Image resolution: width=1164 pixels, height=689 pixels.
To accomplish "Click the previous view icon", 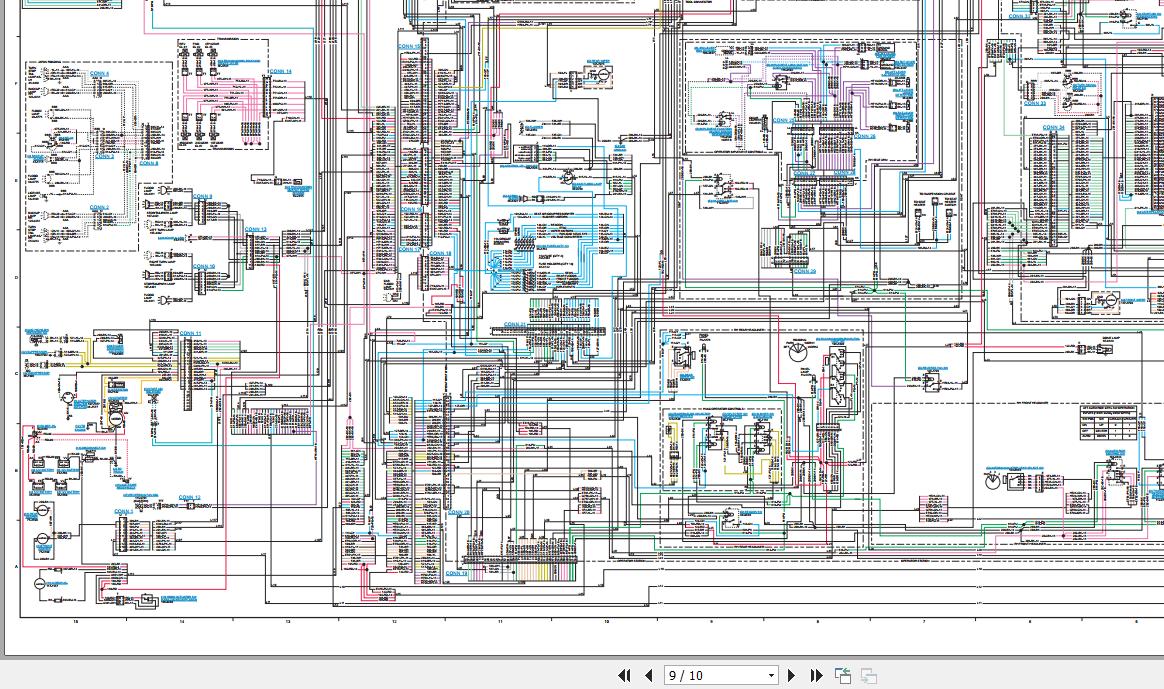I will [843, 676].
